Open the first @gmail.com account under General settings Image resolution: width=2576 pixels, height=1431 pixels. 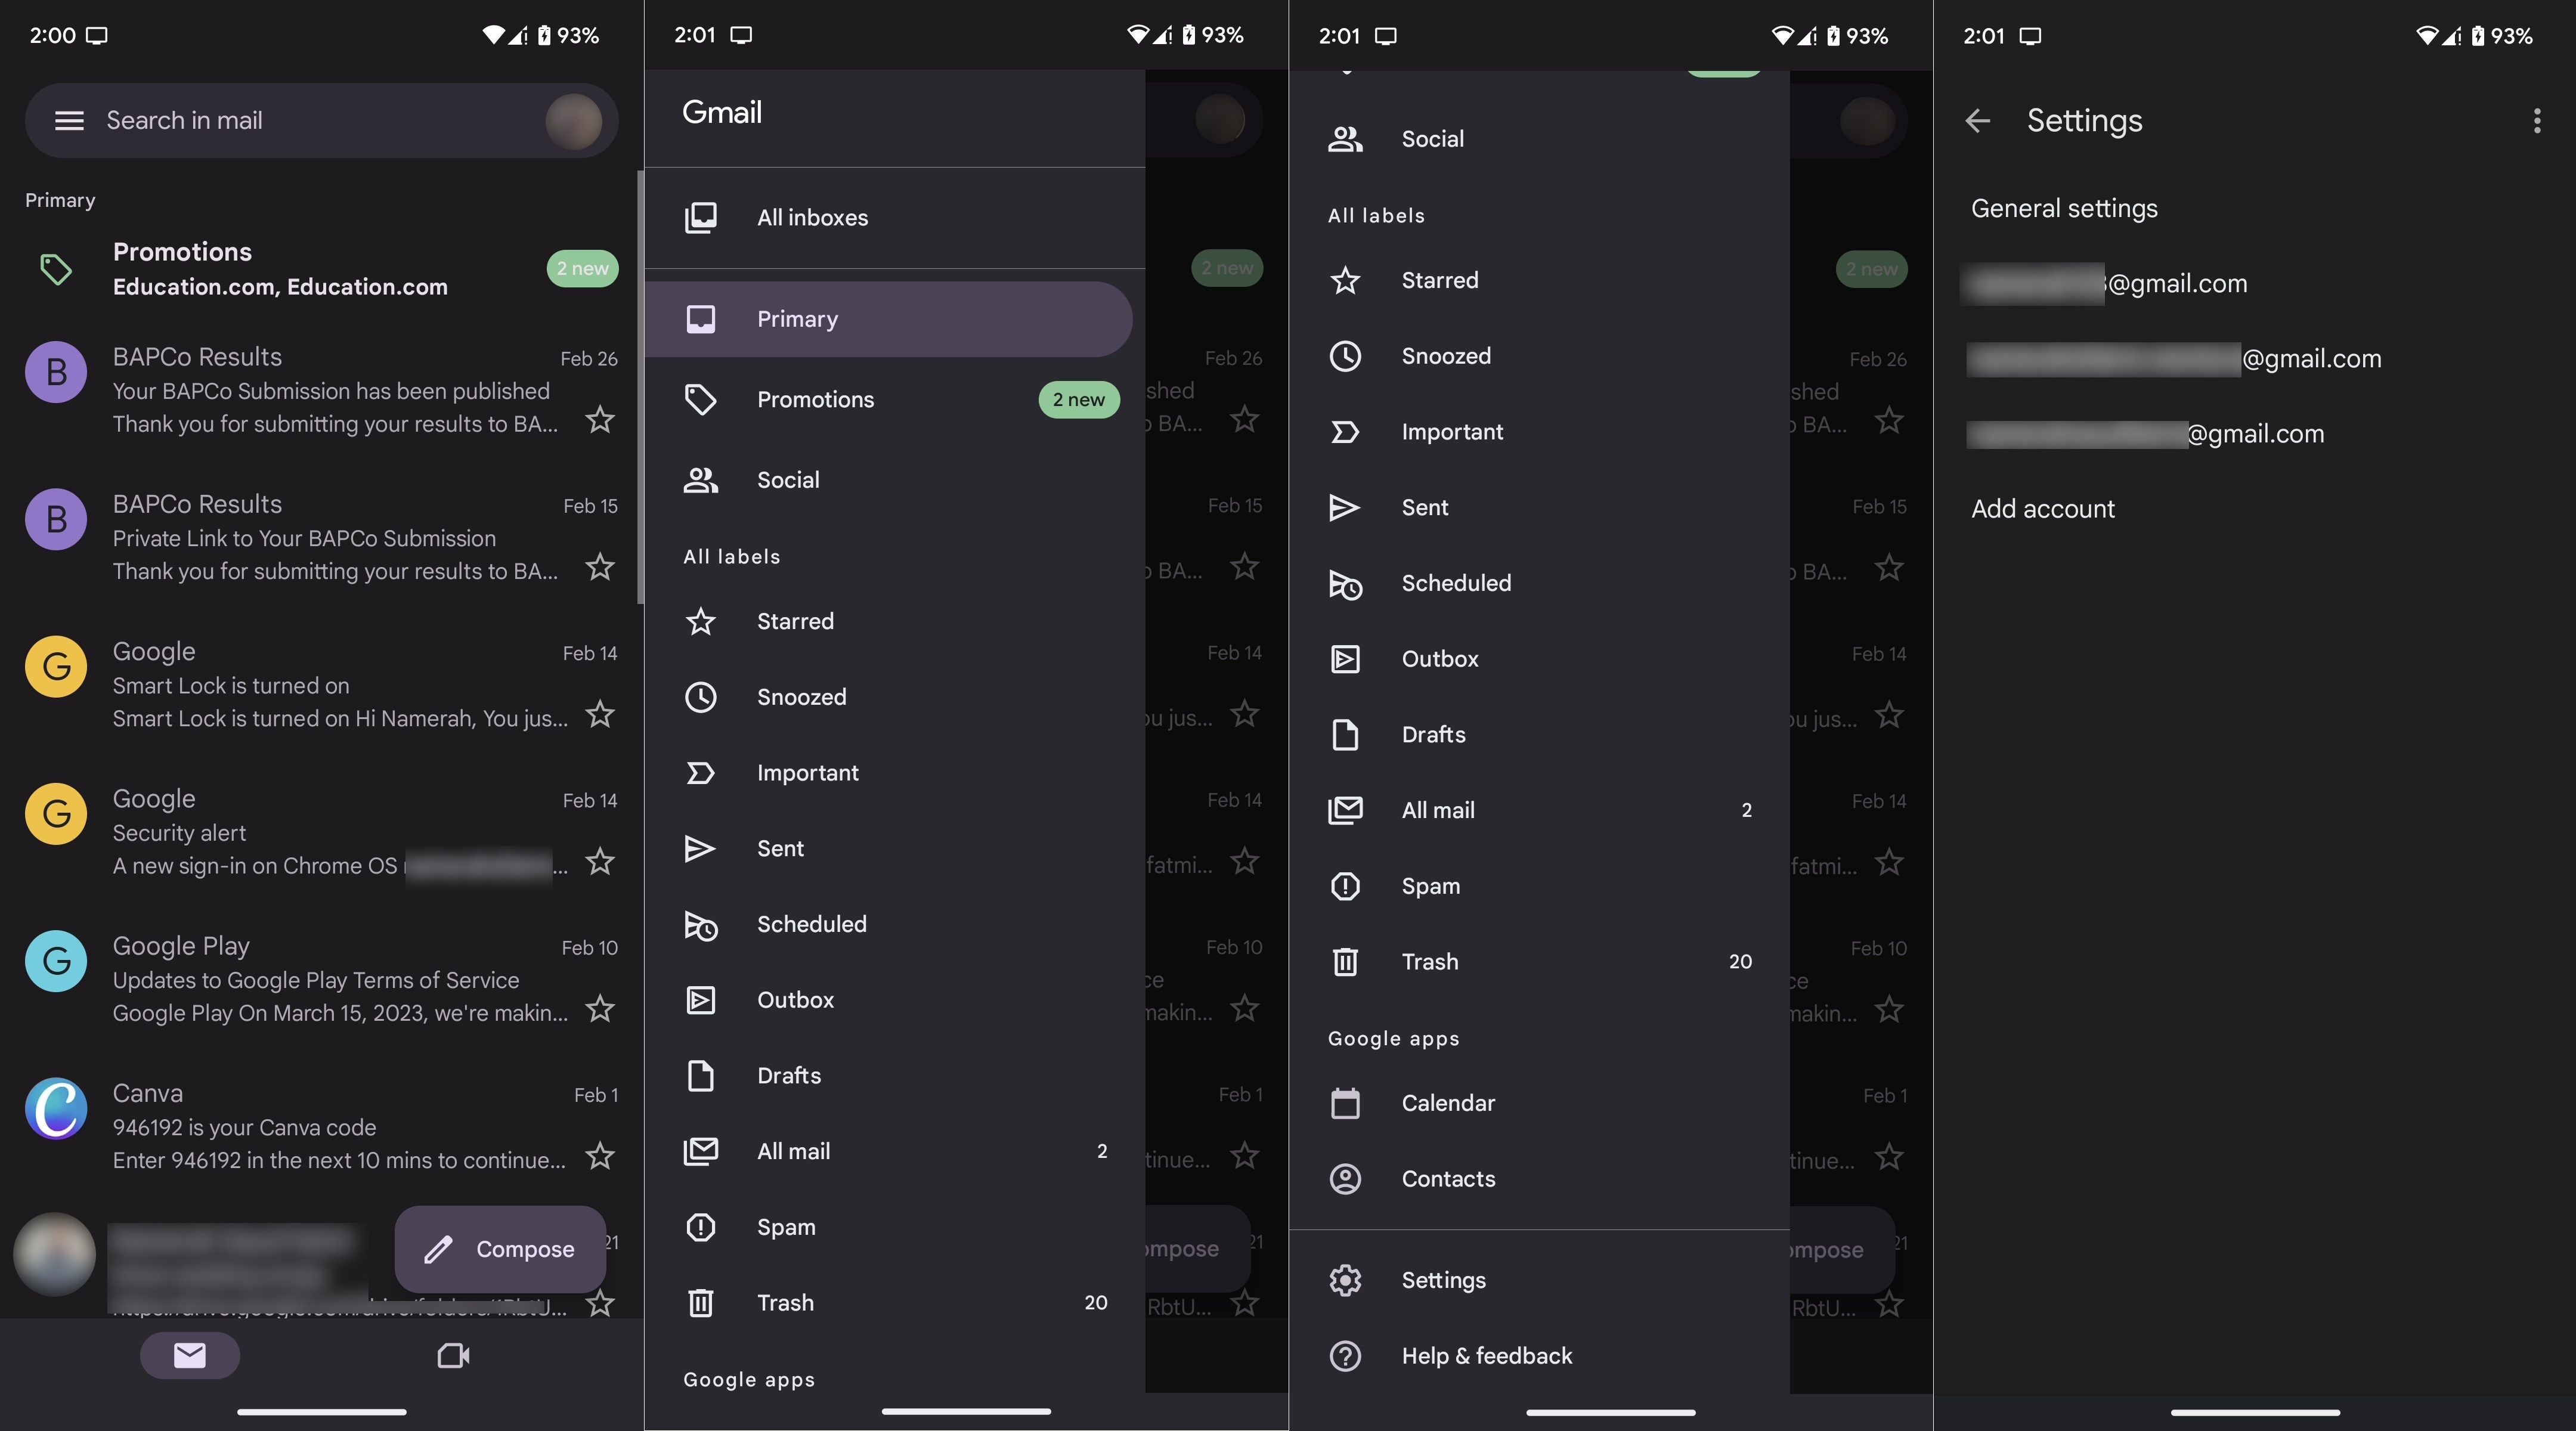tap(2254, 284)
